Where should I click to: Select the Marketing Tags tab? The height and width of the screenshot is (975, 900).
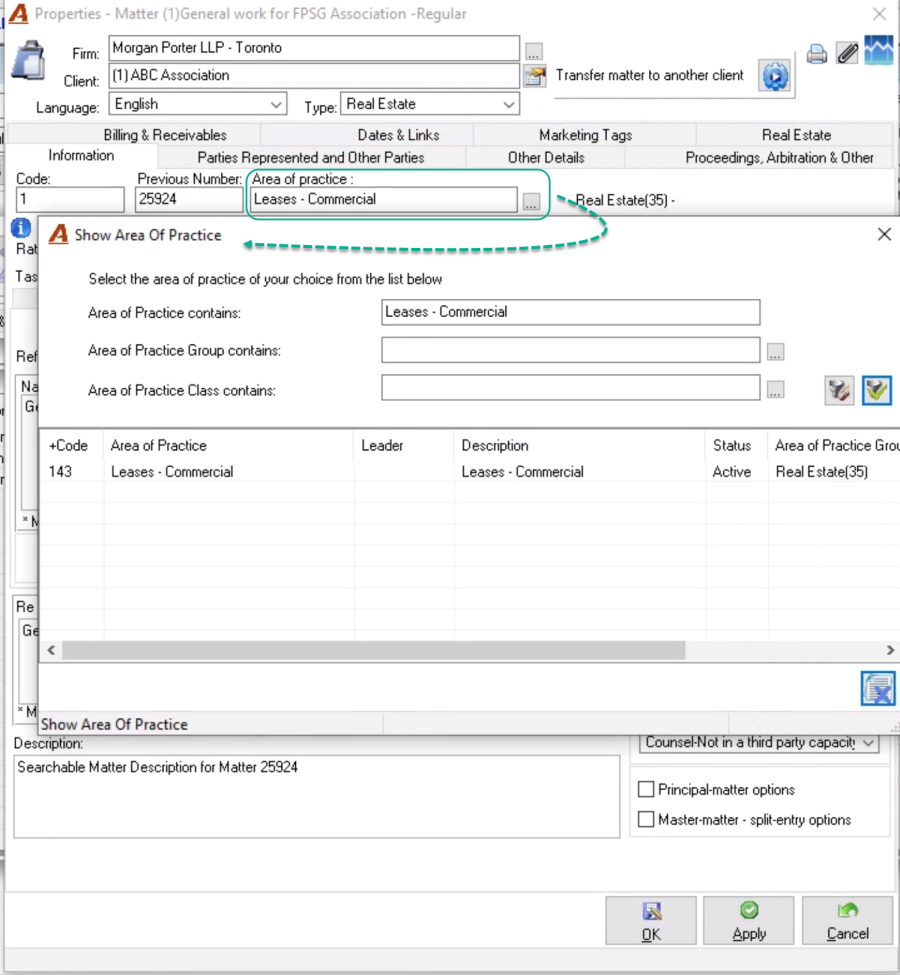click(x=585, y=135)
